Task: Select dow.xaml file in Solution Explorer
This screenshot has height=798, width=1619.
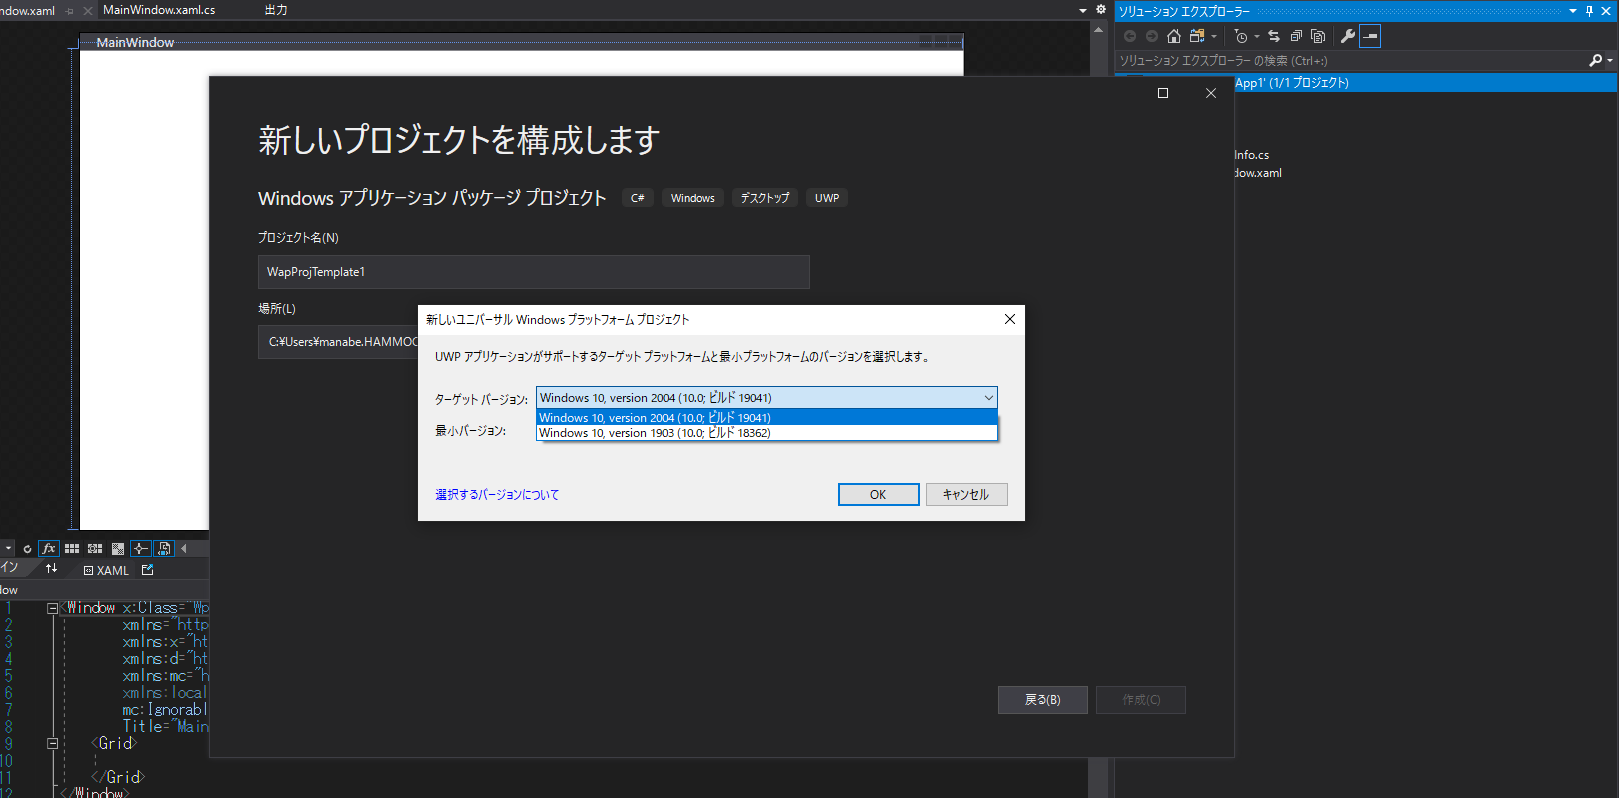Action: coord(1257,173)
